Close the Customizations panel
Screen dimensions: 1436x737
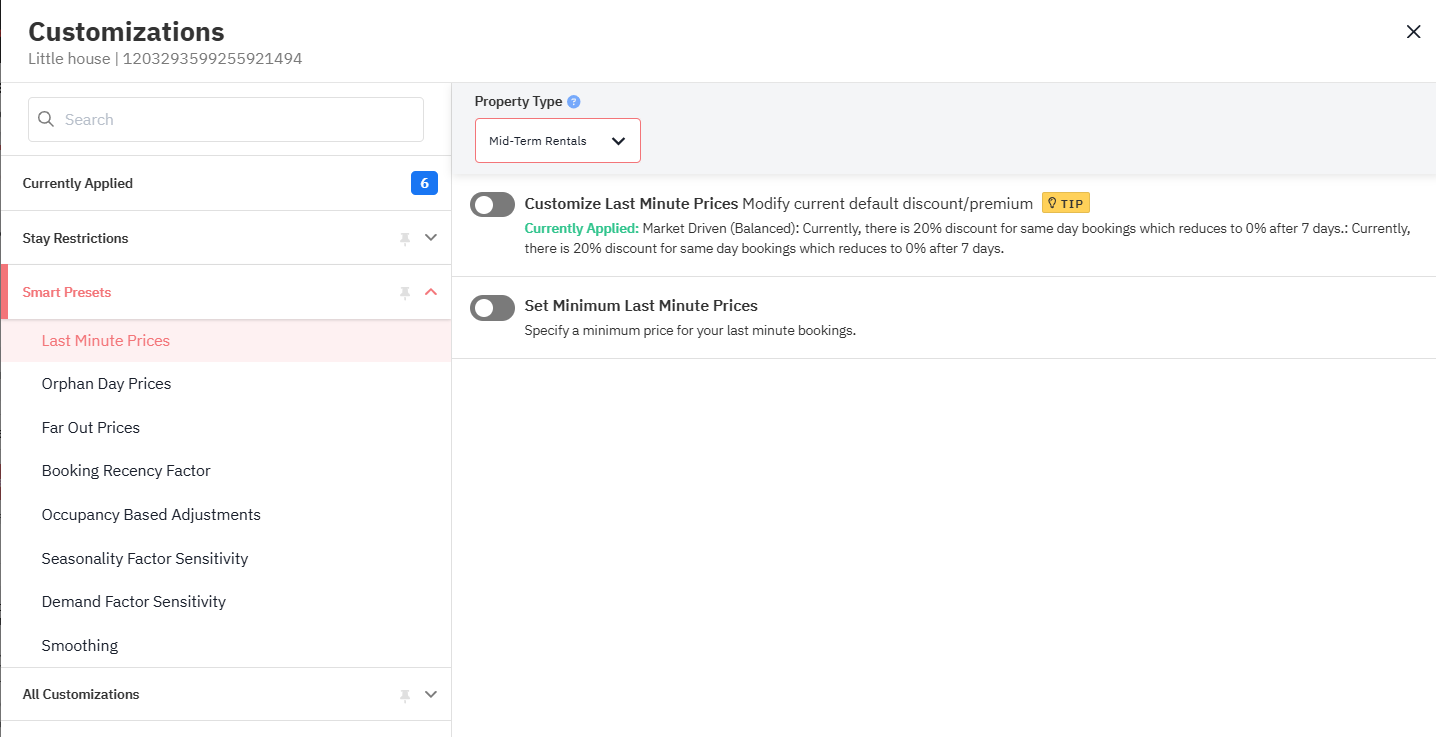(x=1413, y=32)
